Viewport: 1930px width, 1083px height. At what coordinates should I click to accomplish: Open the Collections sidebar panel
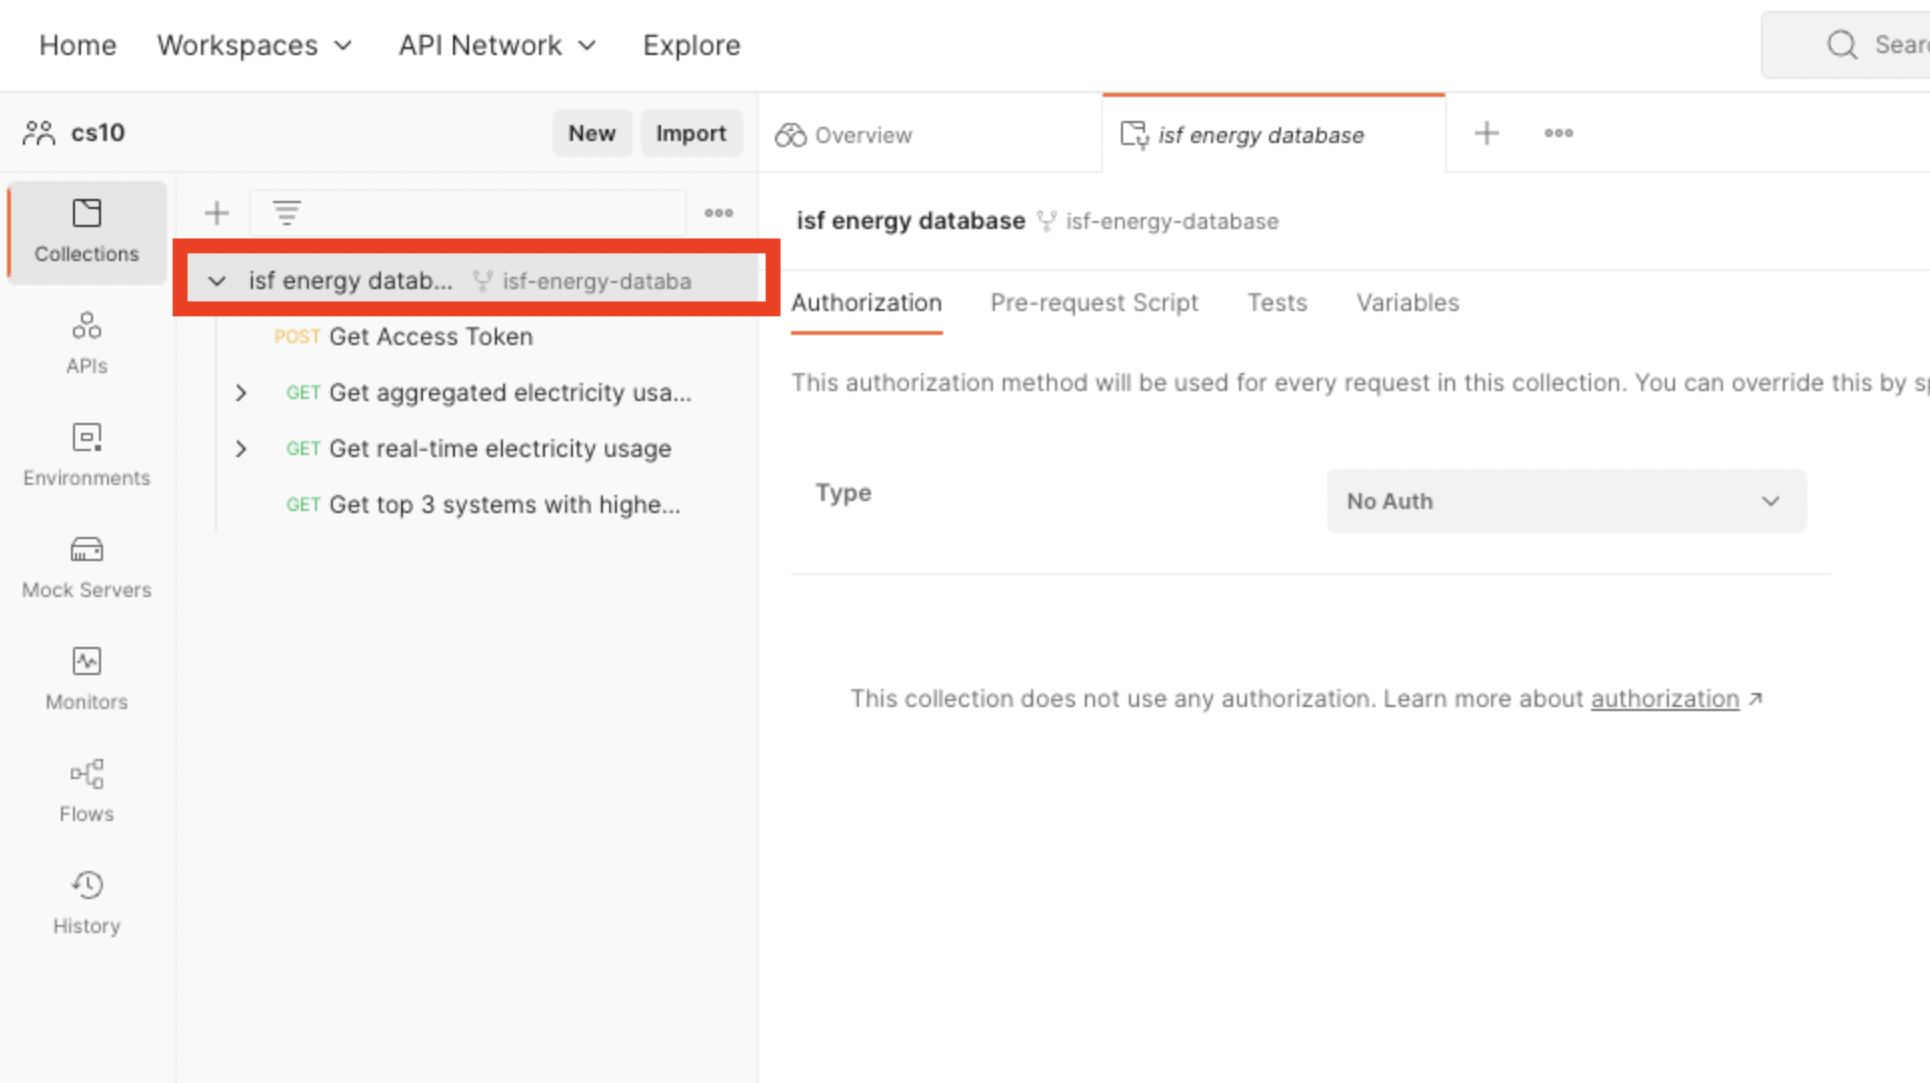click(87, 232)
